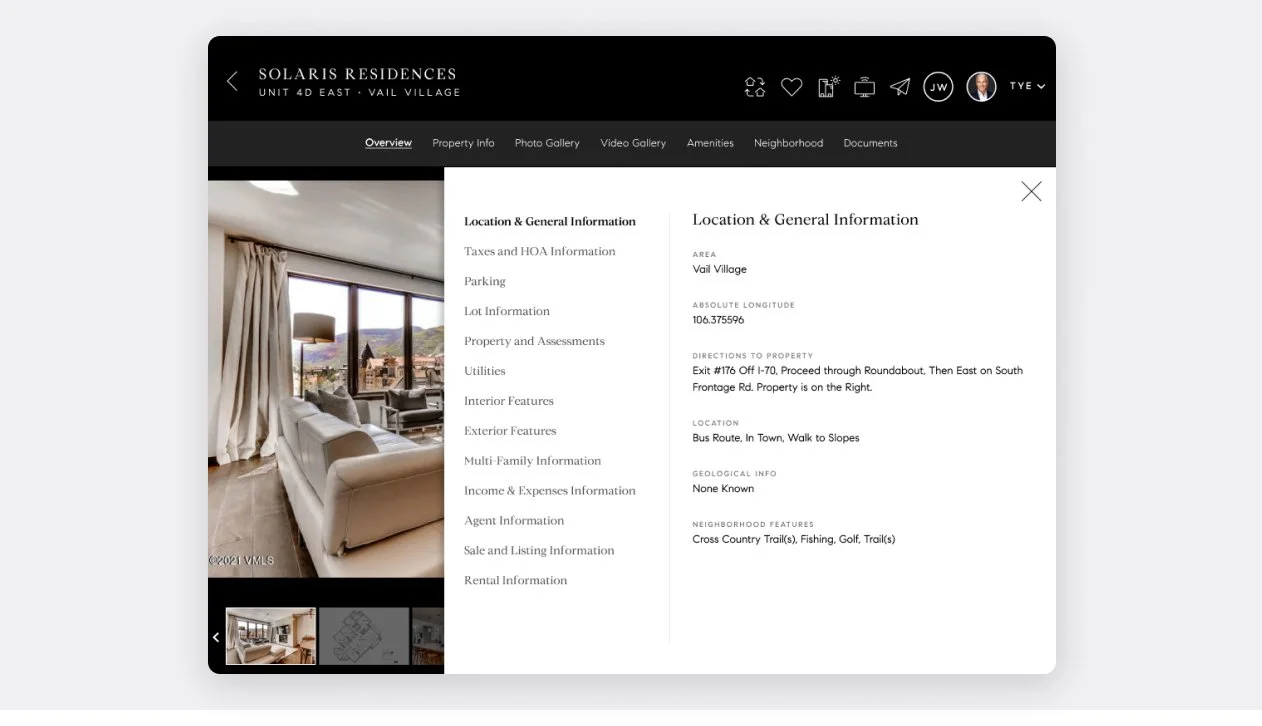Click the back arrow beside Solaris Residences
Image resolution: width=1262 pixels, height=726 pixels.
click(x=232, y=82)
